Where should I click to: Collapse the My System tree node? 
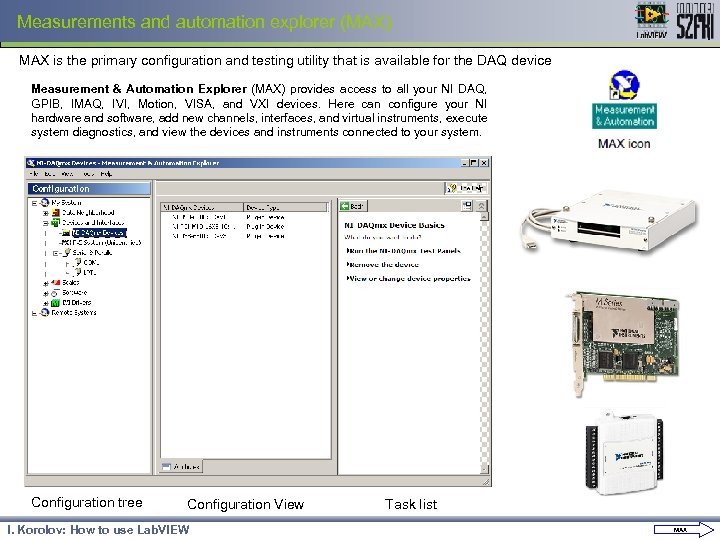pos(34,203)
